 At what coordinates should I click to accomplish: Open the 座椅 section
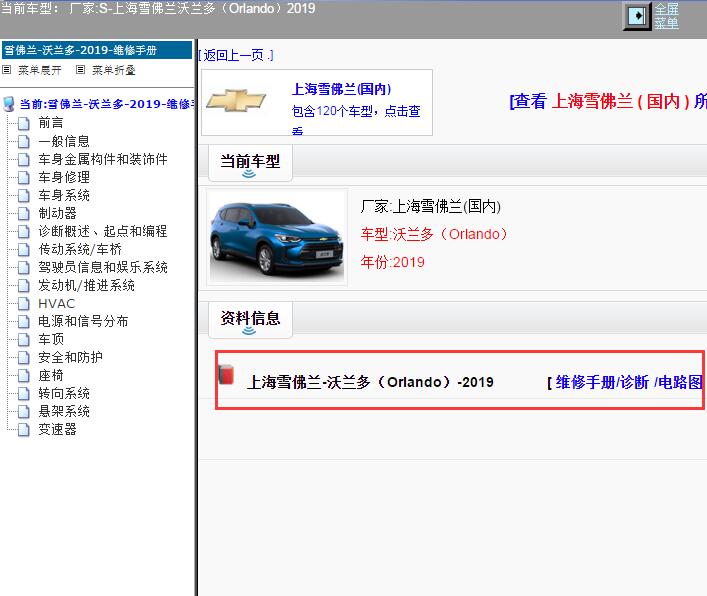pos(50,375)
